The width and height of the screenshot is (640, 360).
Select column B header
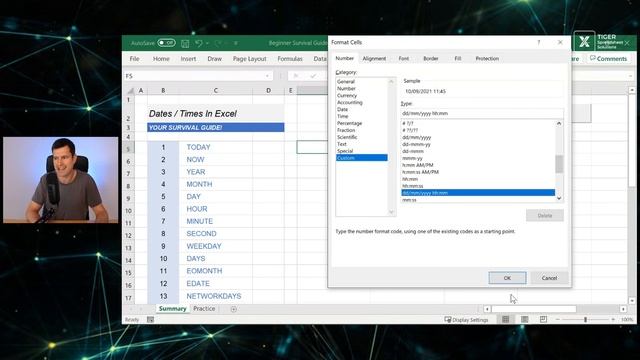tap(163, 90)
